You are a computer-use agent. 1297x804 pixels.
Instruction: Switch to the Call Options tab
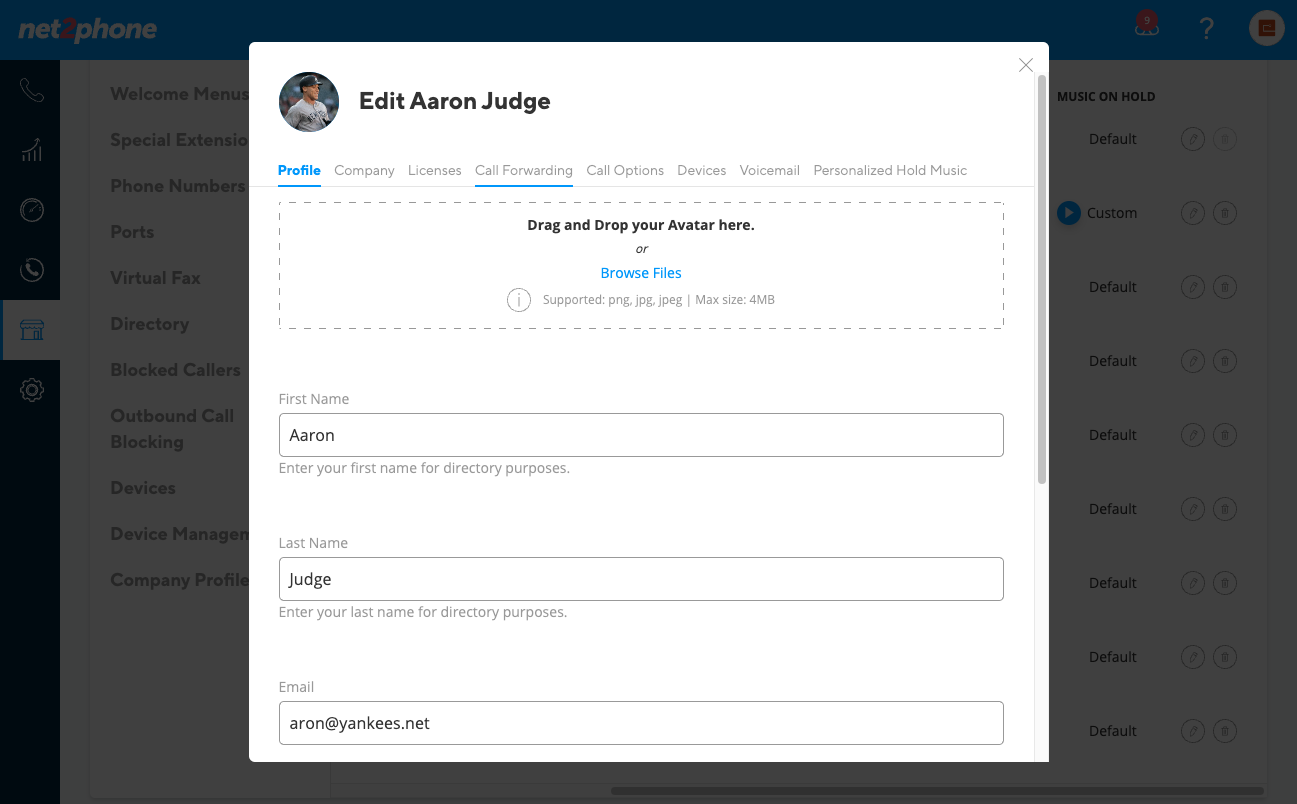click(x=625, y=171)
